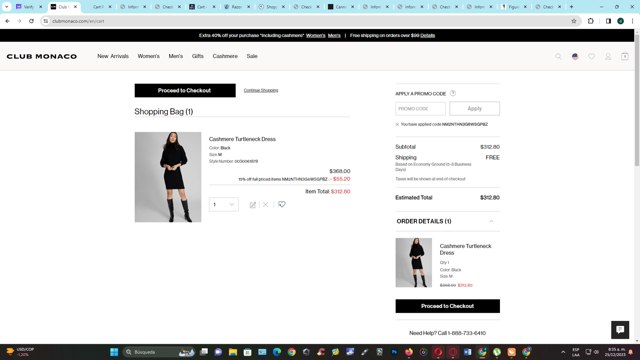Click large dress product image

coord(168,177)
